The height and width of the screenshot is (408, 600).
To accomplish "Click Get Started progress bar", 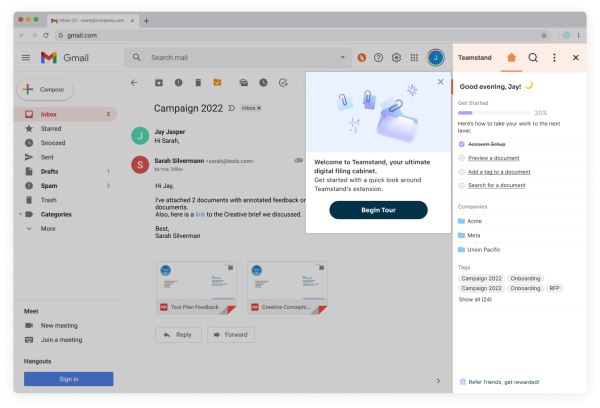I will [x=494, y=113].
